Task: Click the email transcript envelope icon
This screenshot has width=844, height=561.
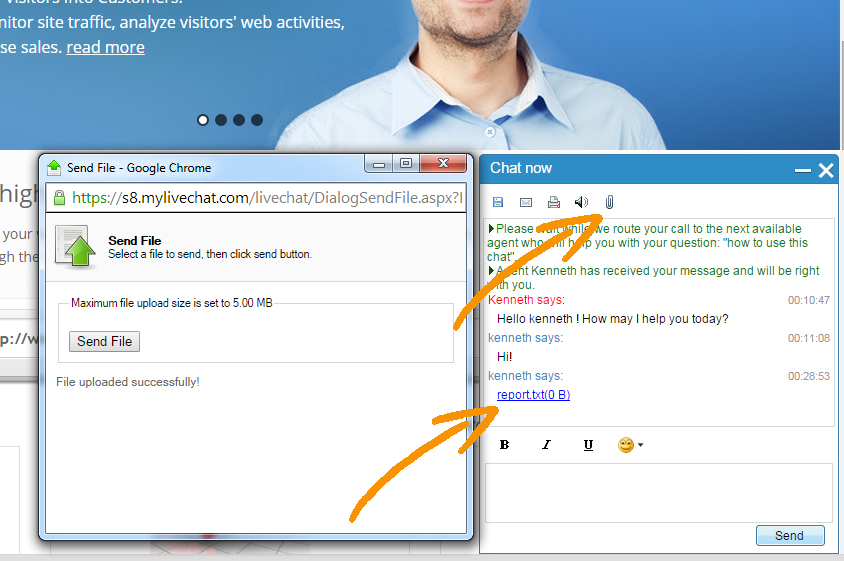Action: 526,203
